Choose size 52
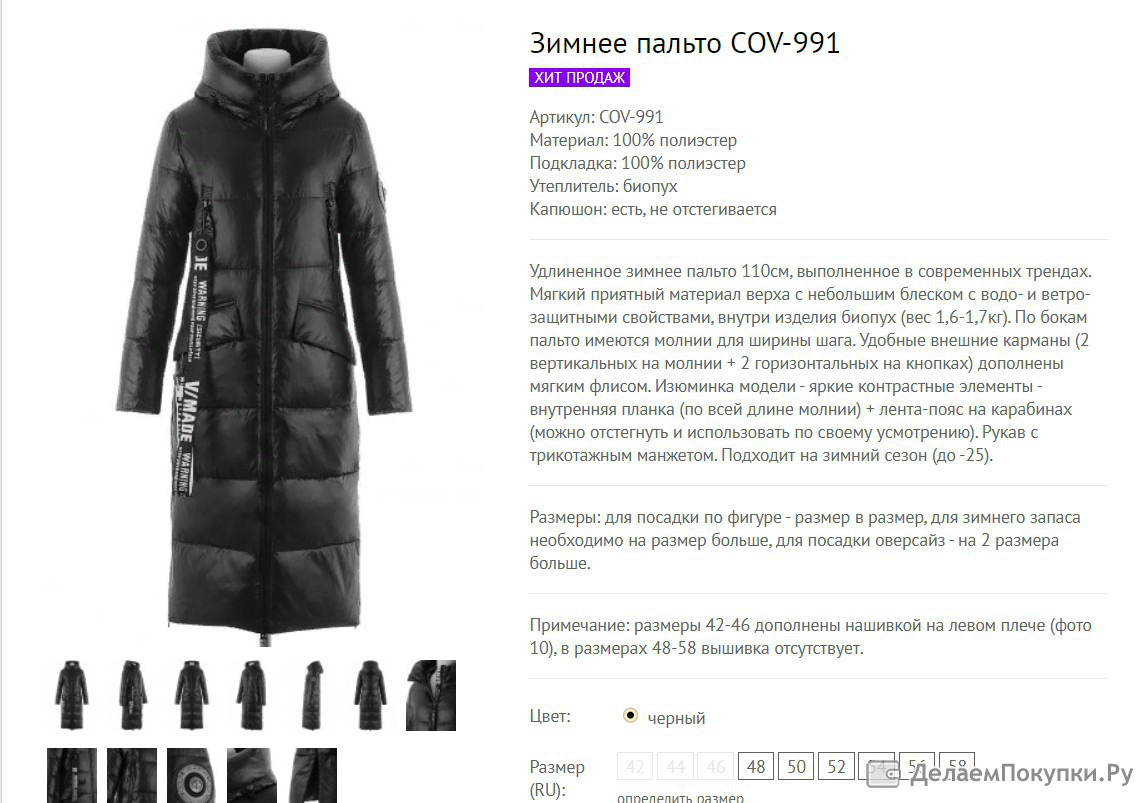 coord(836,766)
